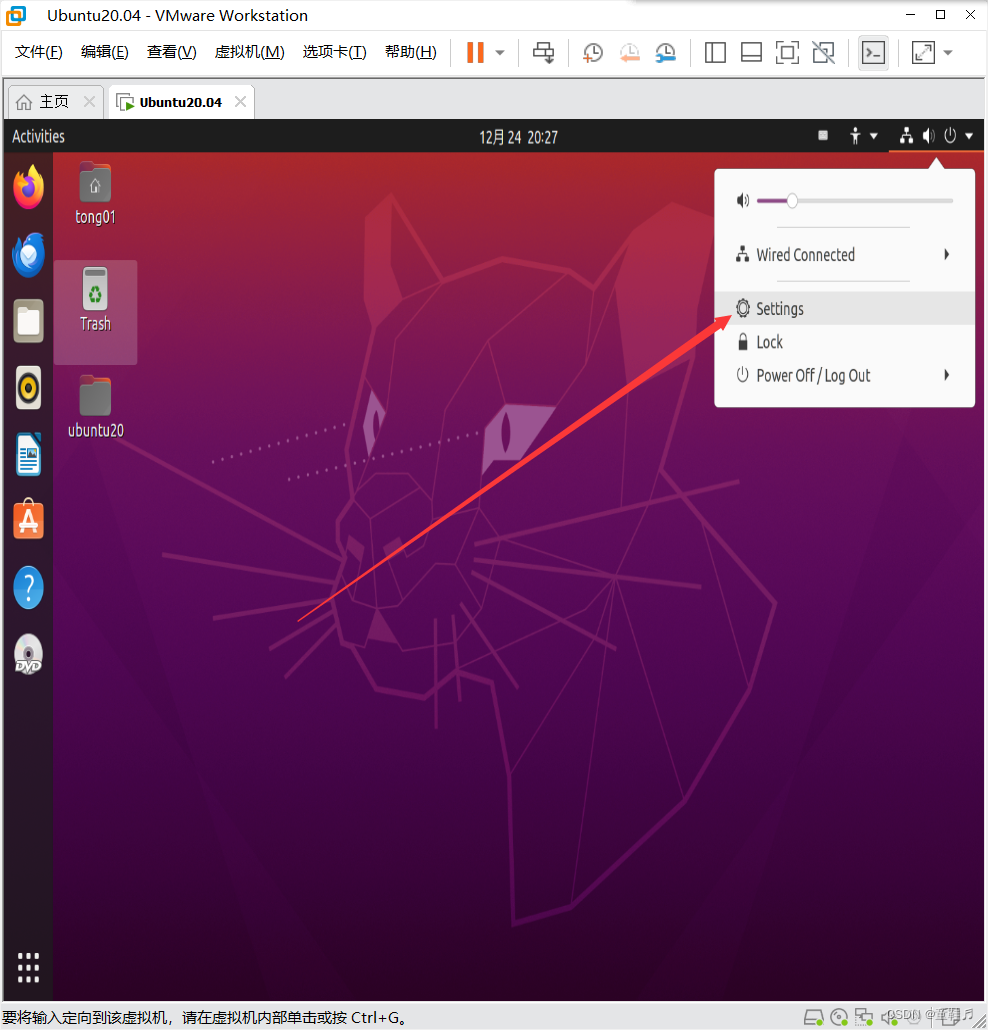
Task: Open Help from the dock
Action: tap(28, 587)
